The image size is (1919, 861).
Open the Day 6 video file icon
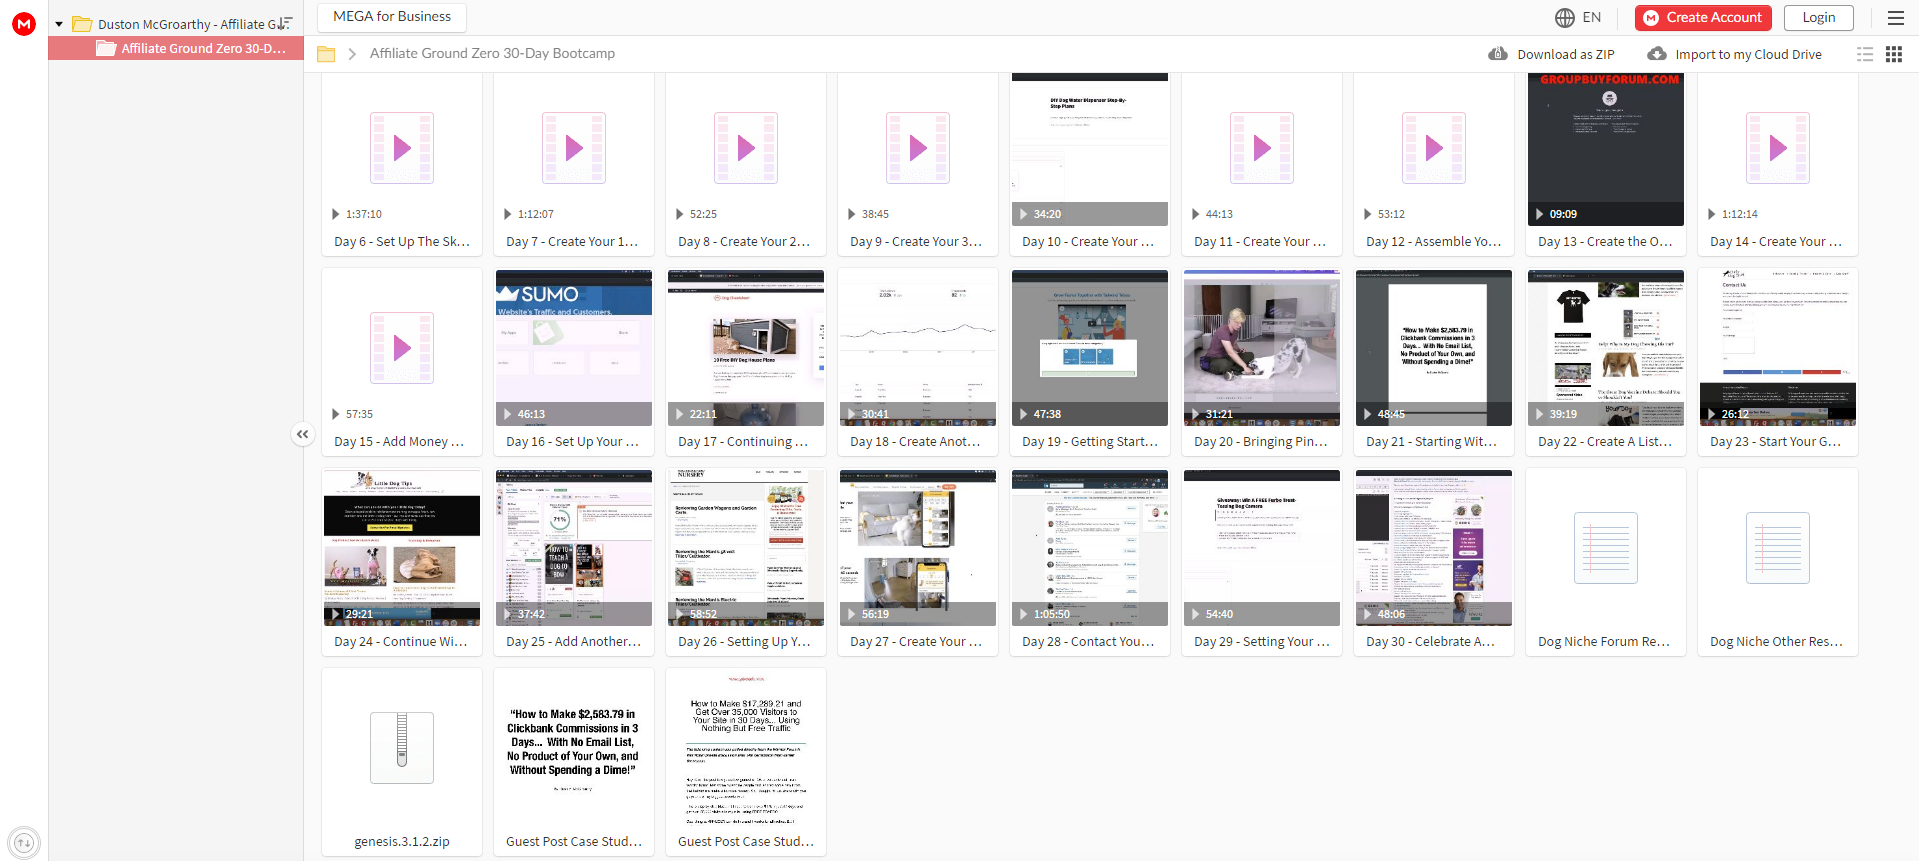coord(402,148)
